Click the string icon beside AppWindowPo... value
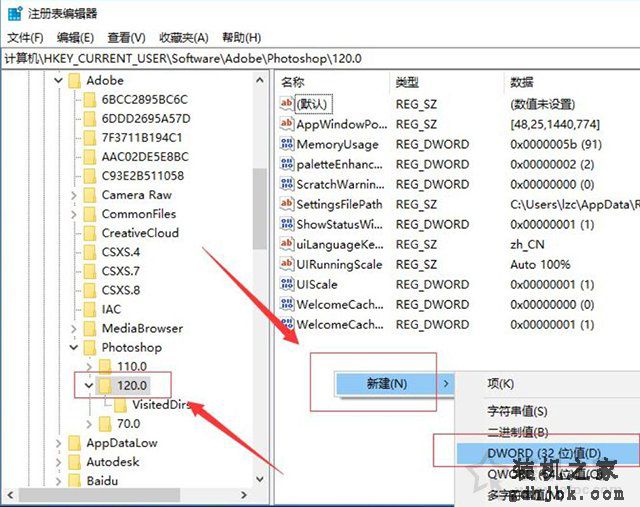This screenshot has width=640, height=507. coord(287,123)
